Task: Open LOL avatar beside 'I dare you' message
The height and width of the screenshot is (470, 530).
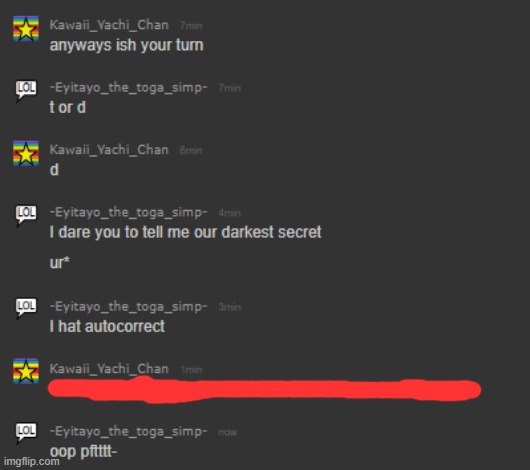Action: coord(26,215)
